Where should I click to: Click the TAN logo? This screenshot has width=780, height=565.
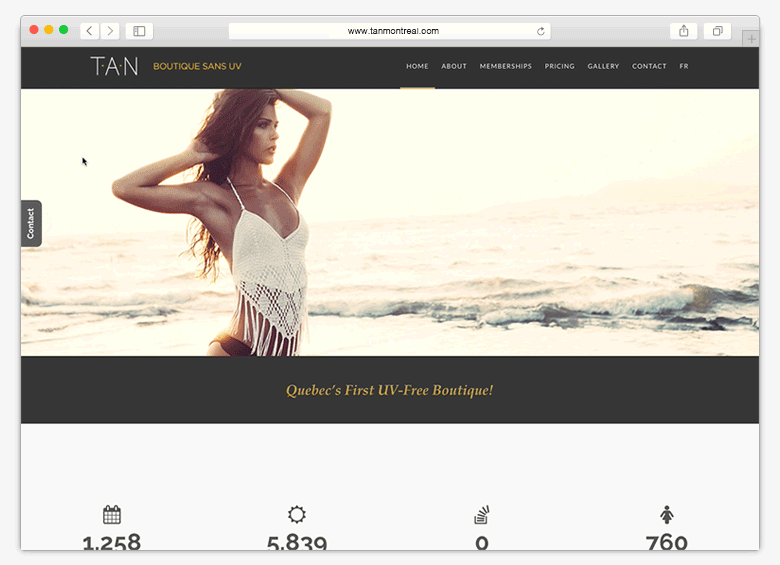coord(114,66)
